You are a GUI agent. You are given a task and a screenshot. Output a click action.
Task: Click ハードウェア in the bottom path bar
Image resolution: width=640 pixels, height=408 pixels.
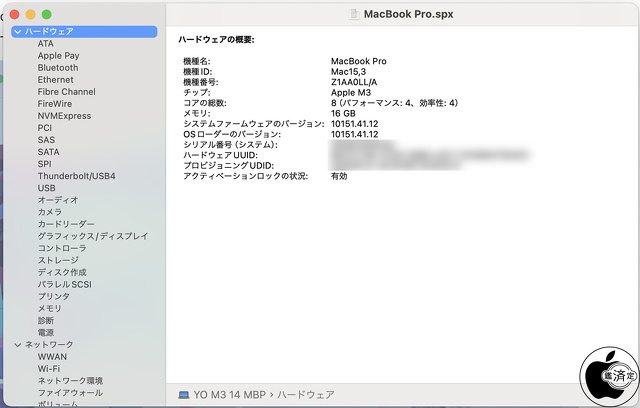click(306, 395)
